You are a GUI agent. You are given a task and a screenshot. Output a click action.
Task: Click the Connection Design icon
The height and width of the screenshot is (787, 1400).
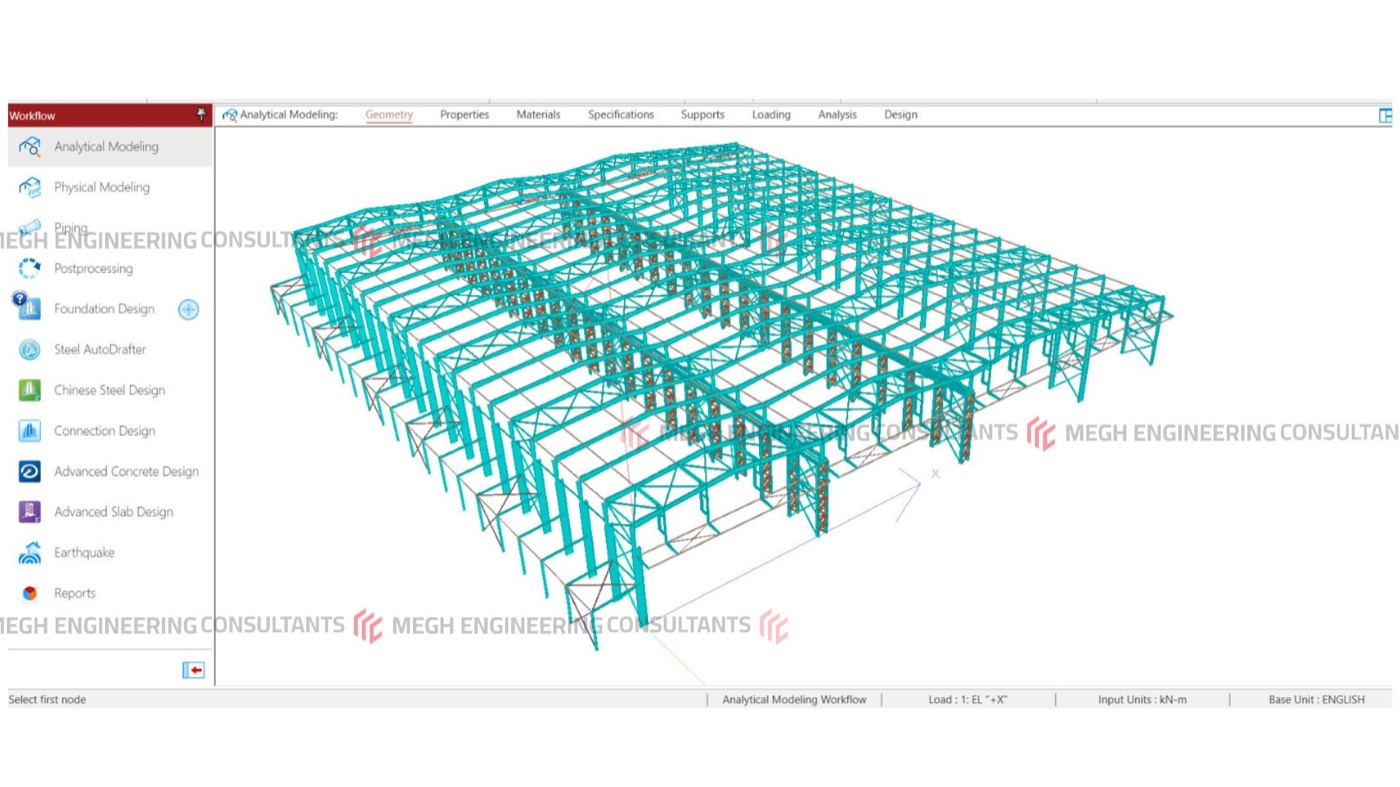30,431
